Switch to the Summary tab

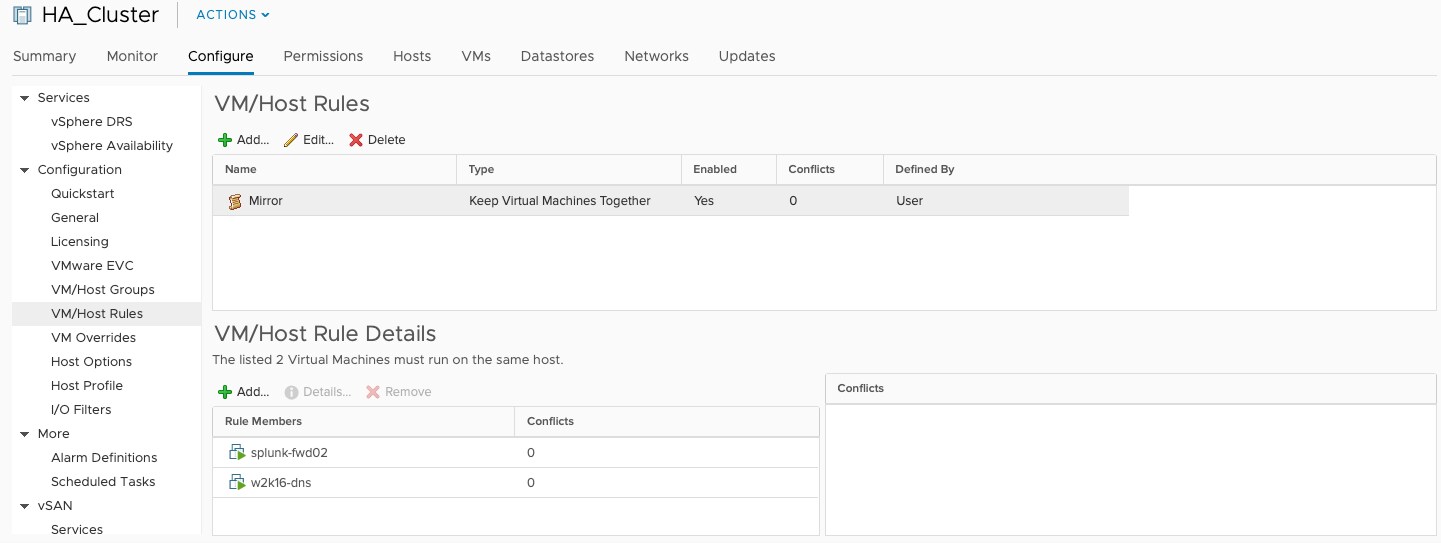coord(44,56)
